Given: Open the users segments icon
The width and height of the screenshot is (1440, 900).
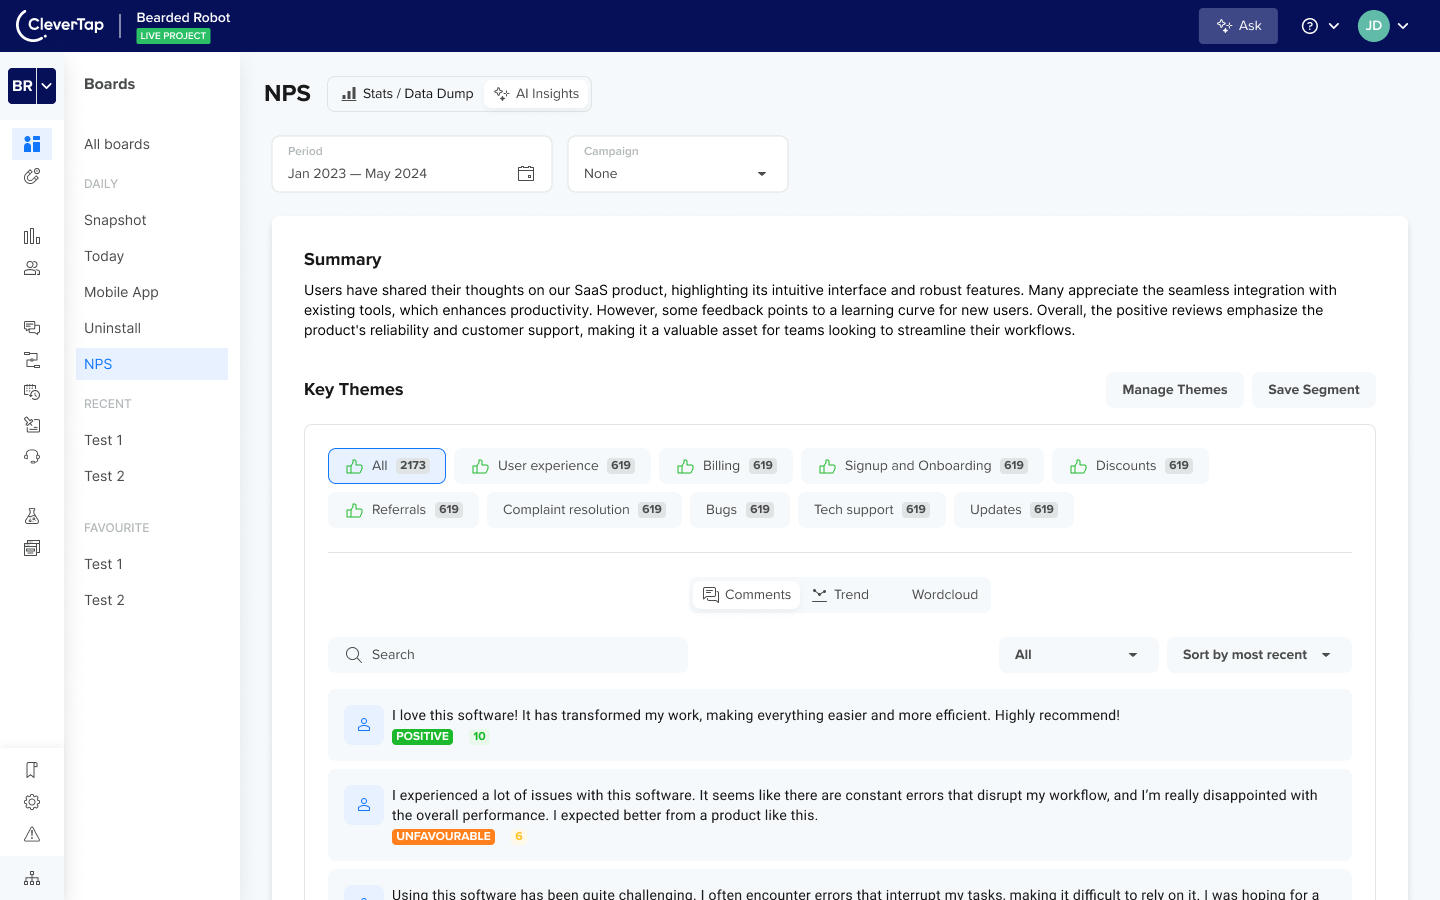Looking at the screenshot, I should 32,268.
